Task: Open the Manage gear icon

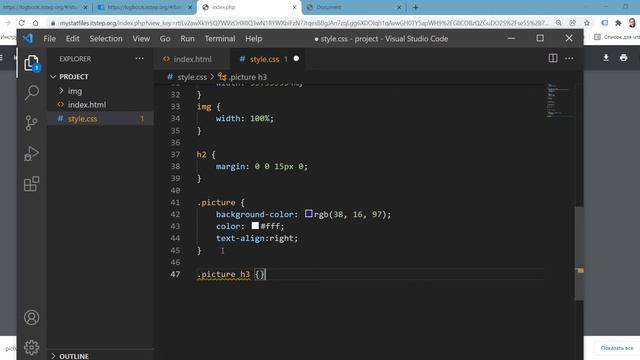Action: 31,347
